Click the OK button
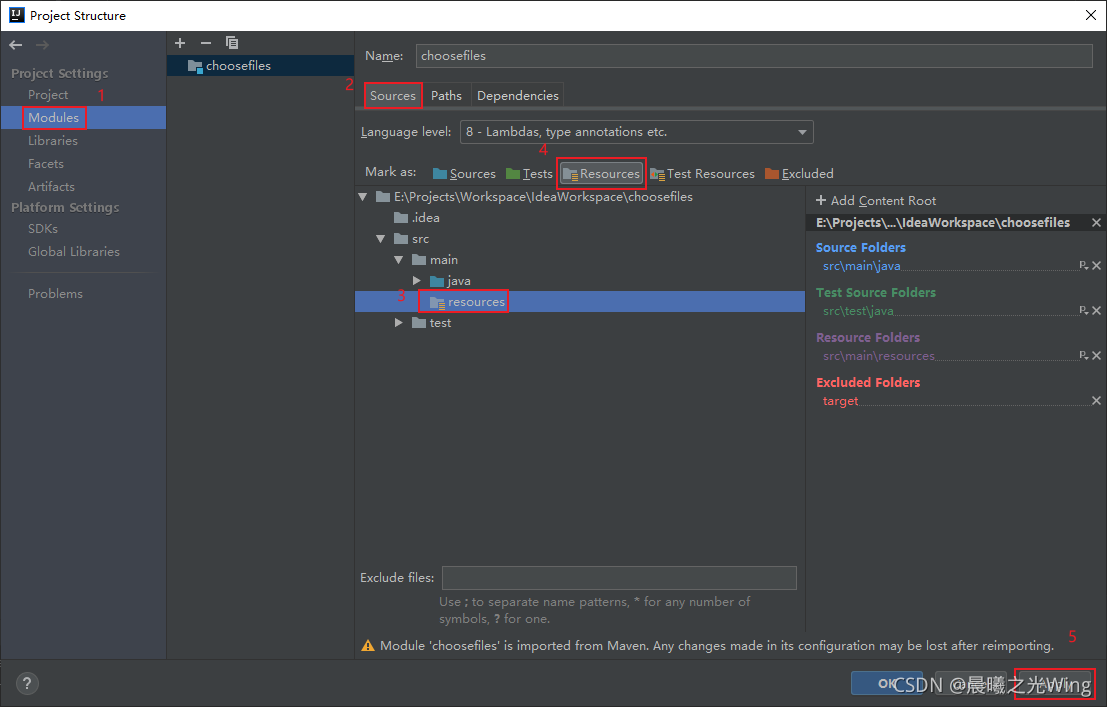 (886, 683)
